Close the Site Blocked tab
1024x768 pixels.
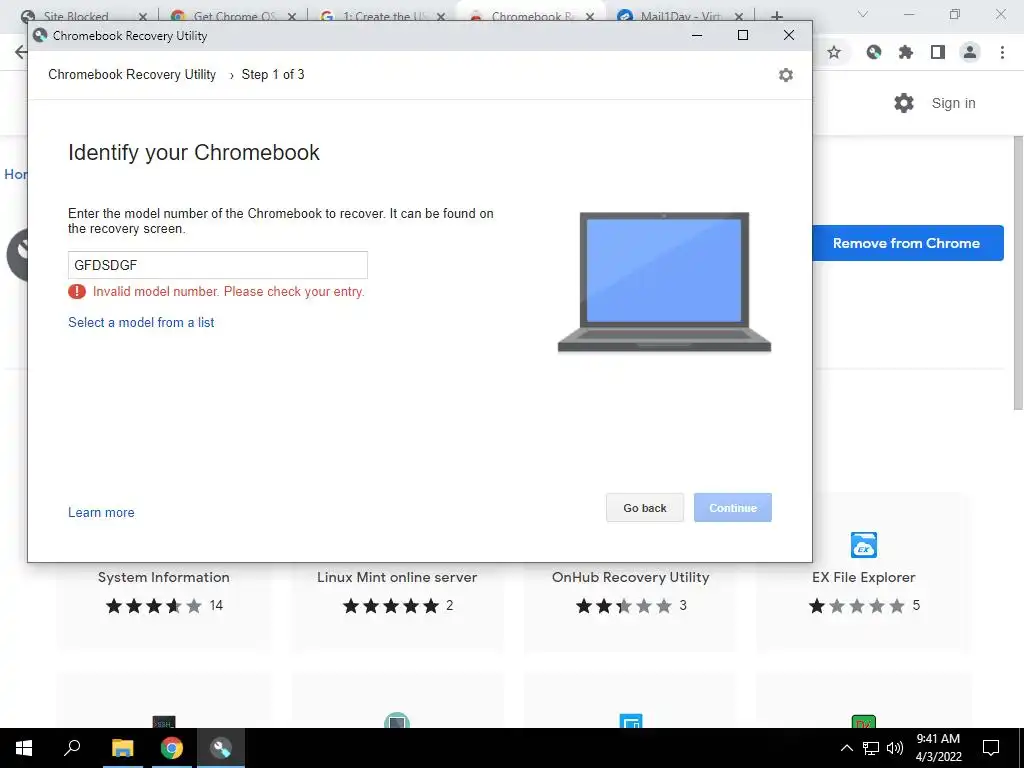click(143, 17)
